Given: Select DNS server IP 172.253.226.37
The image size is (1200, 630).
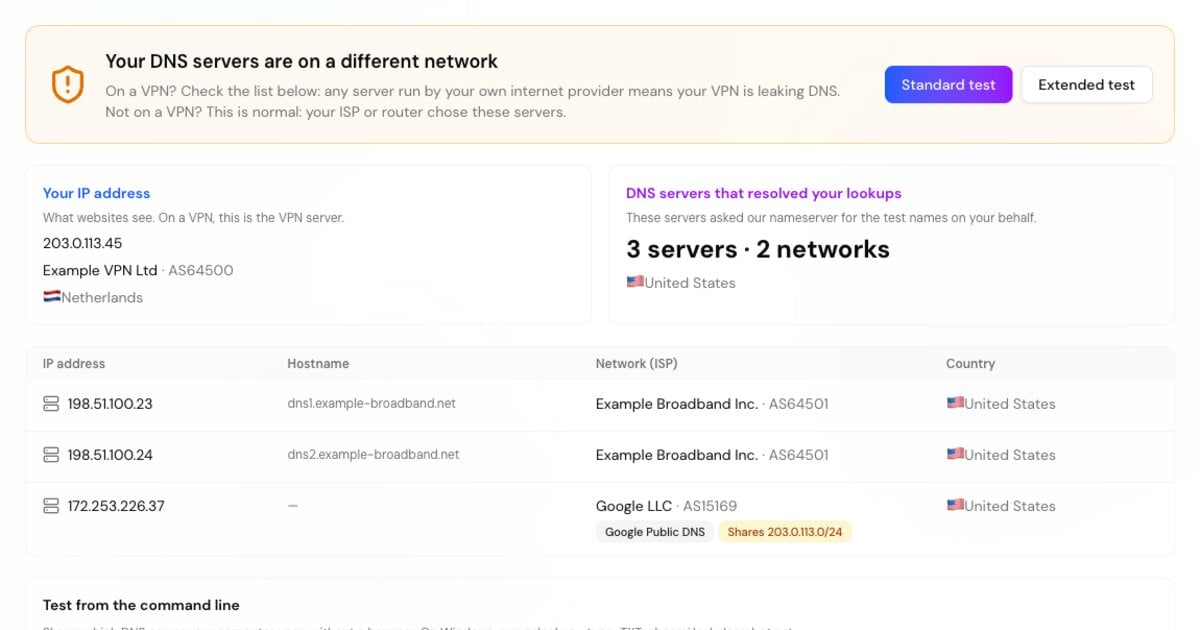Looking at the screenshot, I should click(x=116, y=506).
